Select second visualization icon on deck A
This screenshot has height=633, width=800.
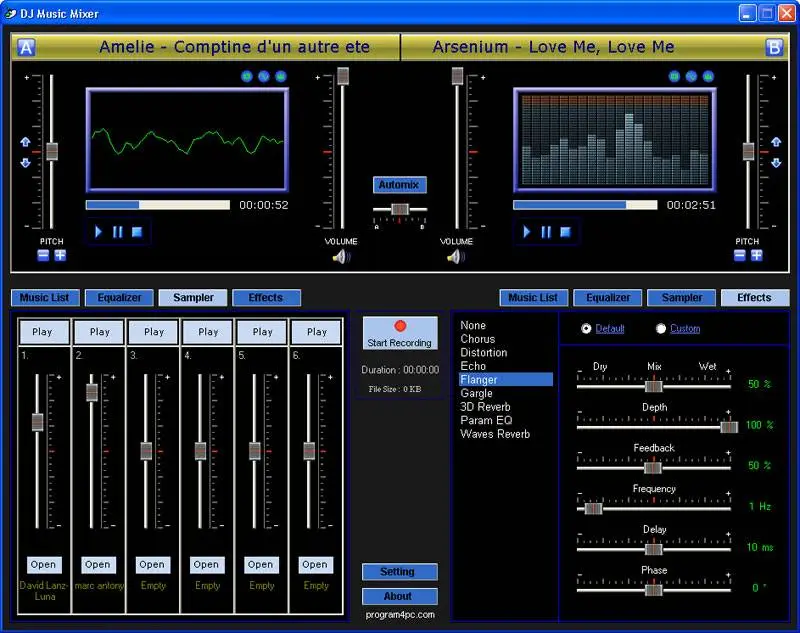click(264, 77)
